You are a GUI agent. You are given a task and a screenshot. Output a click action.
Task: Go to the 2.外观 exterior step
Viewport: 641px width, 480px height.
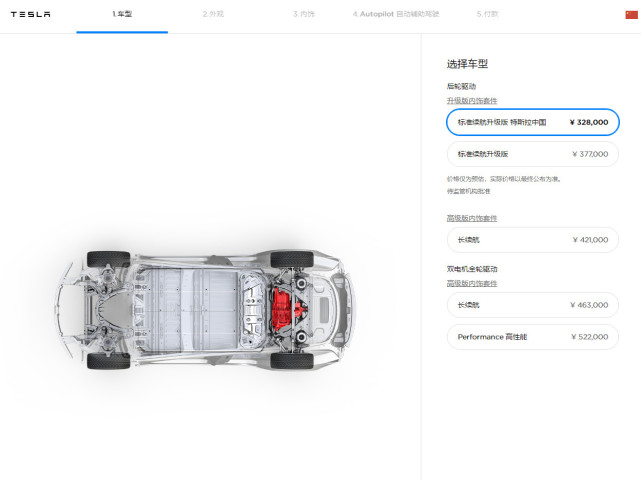(213, 14)
